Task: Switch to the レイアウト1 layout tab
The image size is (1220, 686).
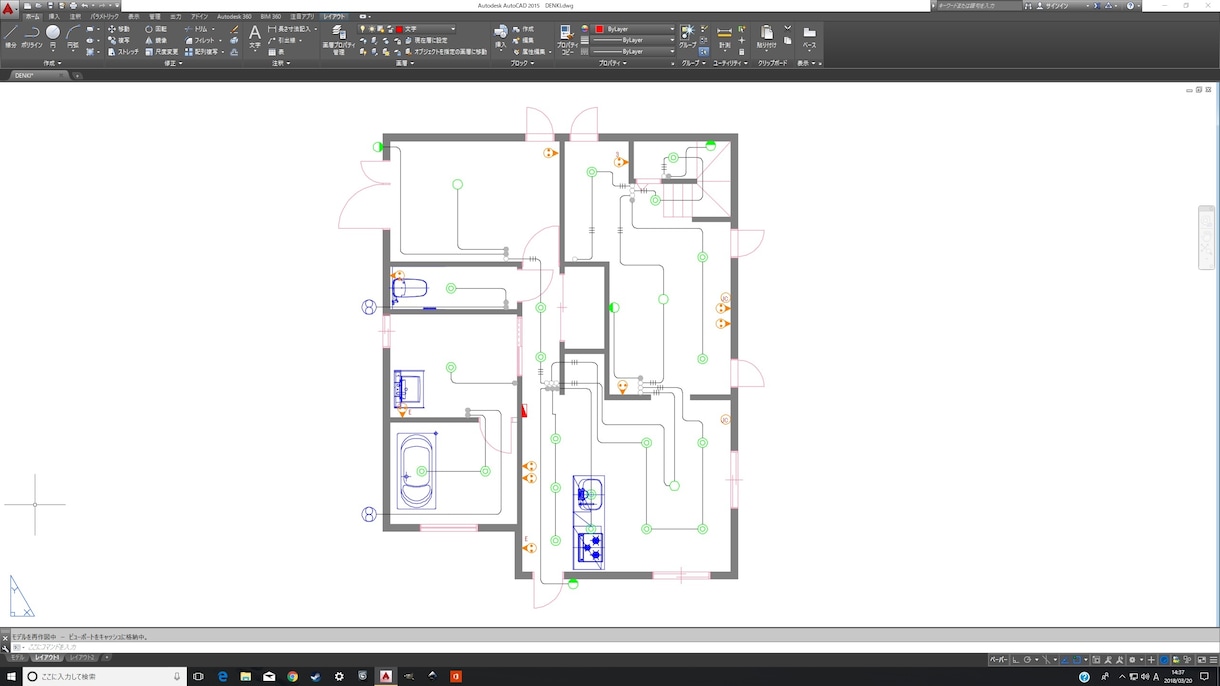Action: click(x=47, y=658)
